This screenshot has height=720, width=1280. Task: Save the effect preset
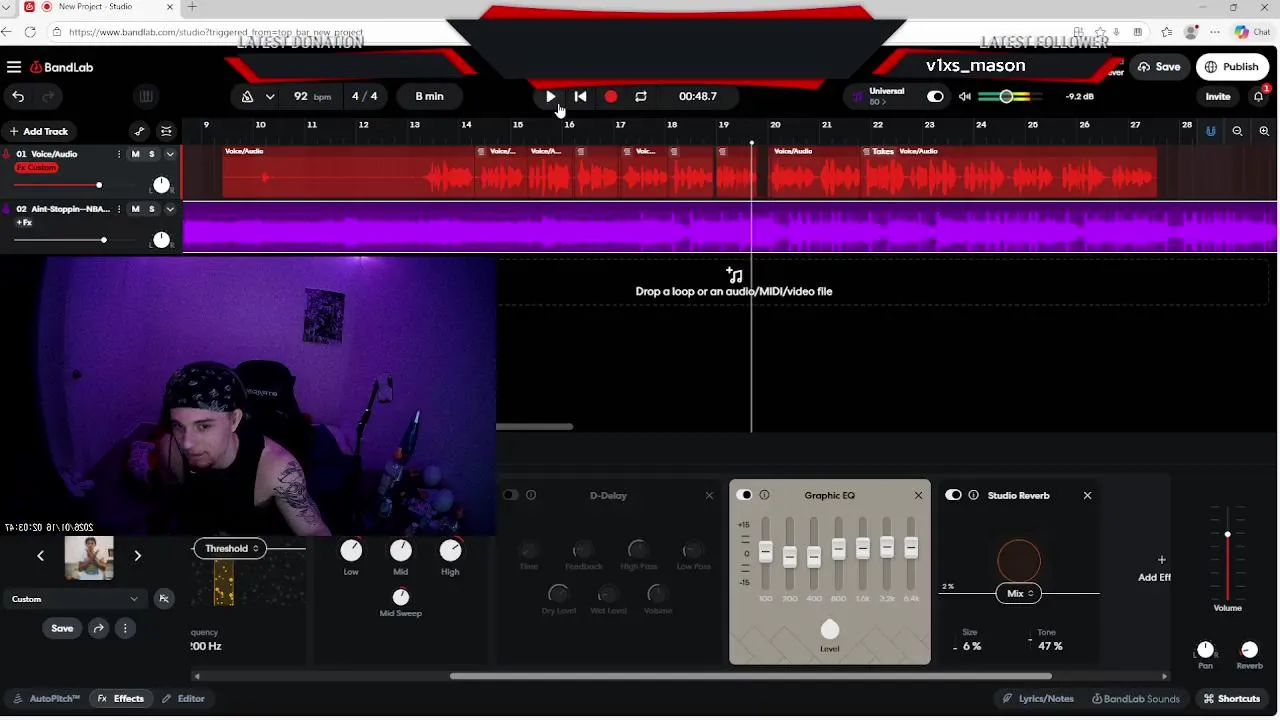pyautogui.click(x=62, y=628)
